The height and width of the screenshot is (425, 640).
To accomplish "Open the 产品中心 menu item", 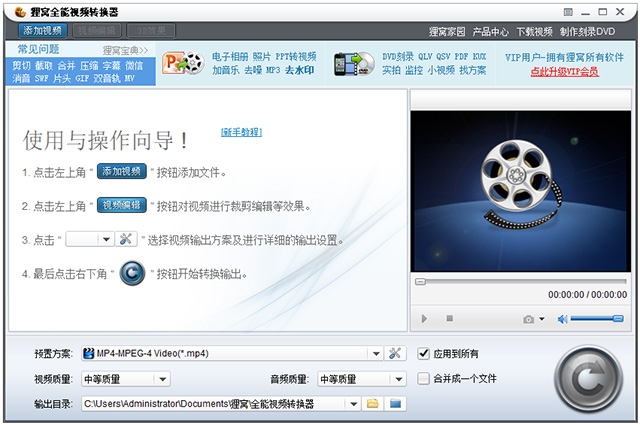I will (x=491, y=31).
